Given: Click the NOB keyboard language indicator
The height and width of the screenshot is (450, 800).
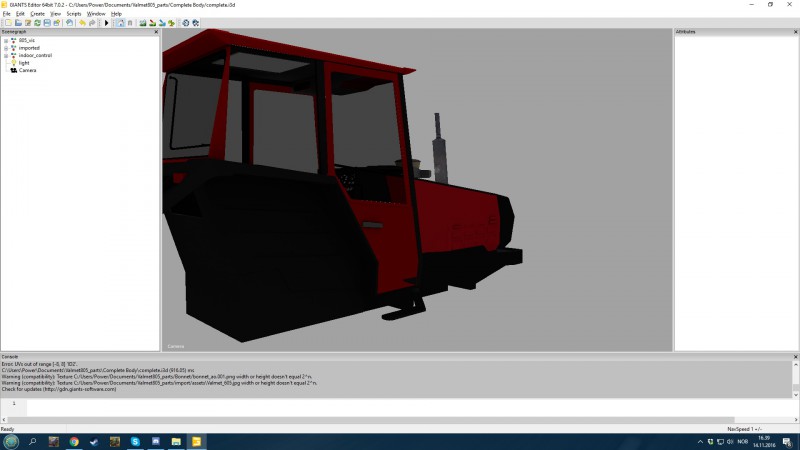Looking at the screenshot, I should [x=743, y=442].
